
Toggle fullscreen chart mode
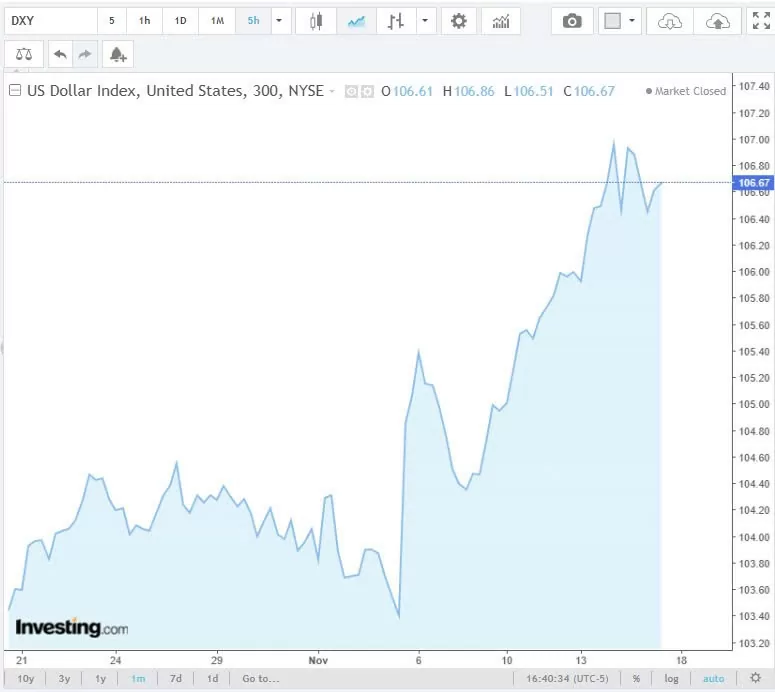(x=760, y=21)
